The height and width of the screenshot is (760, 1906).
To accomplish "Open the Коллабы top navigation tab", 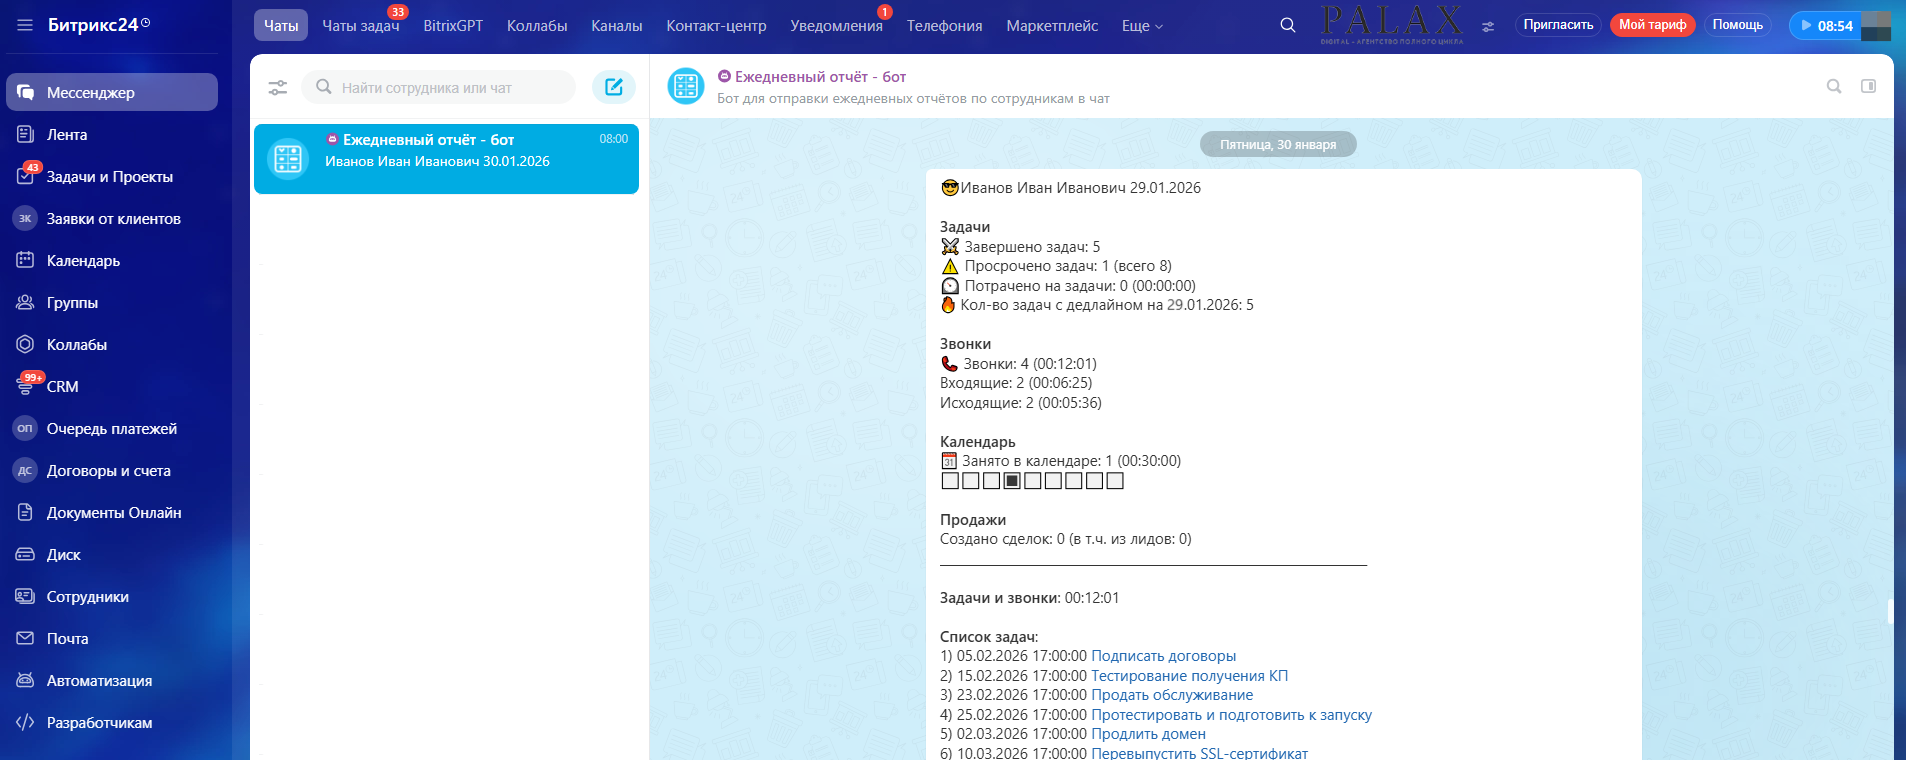I will 537,26.
